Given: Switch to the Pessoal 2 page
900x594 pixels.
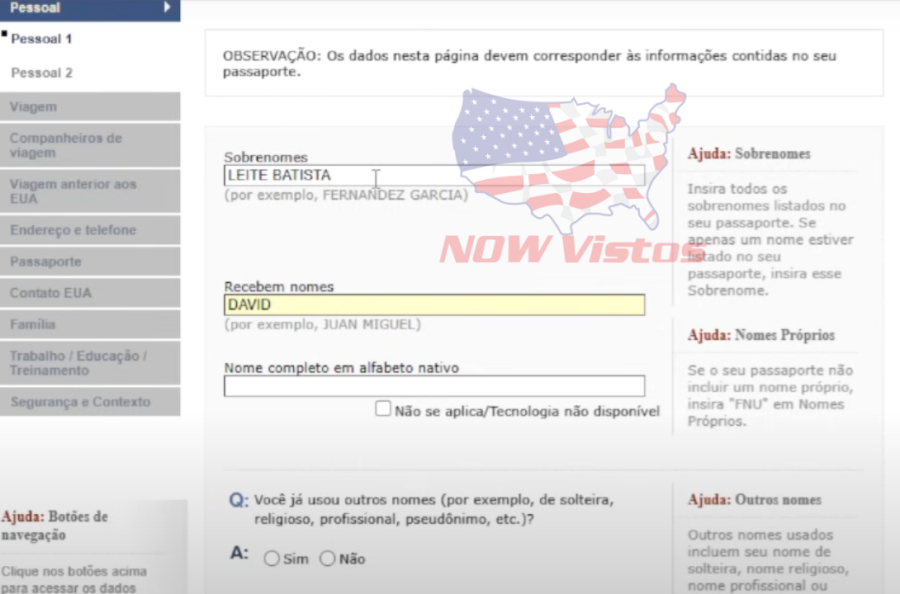Looking at the screenshot, I should tap(41, 72).
